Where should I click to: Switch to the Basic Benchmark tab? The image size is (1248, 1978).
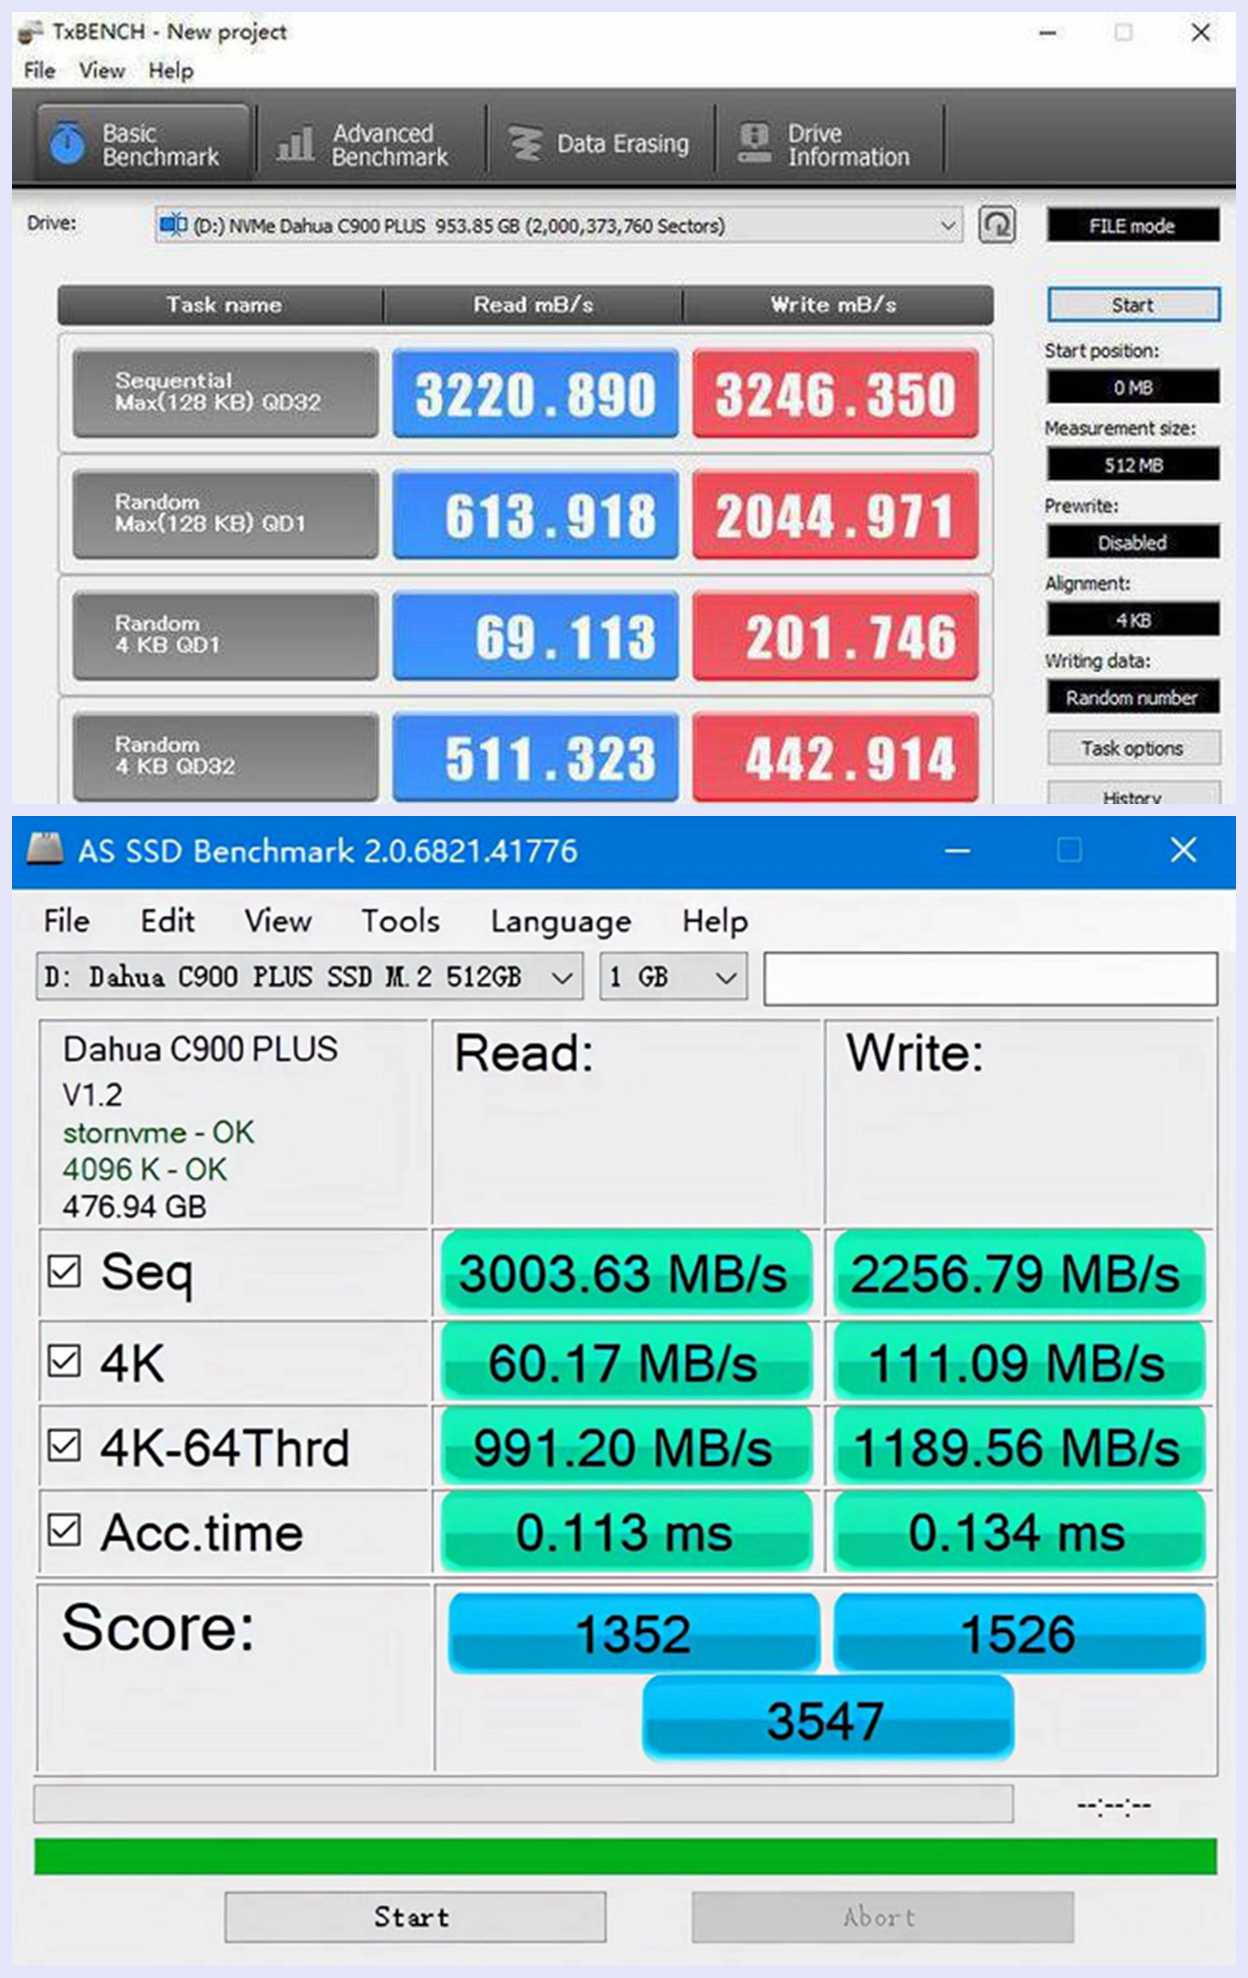tap(144, 144)
